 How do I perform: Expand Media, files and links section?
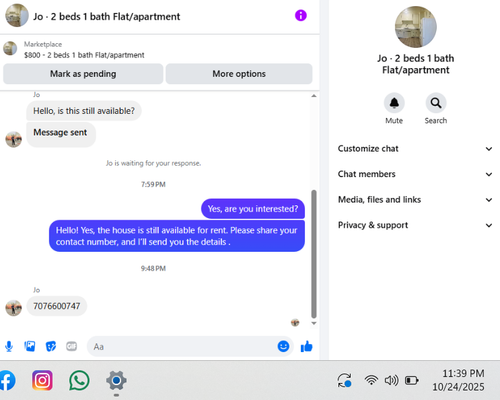tap(415, 200)
